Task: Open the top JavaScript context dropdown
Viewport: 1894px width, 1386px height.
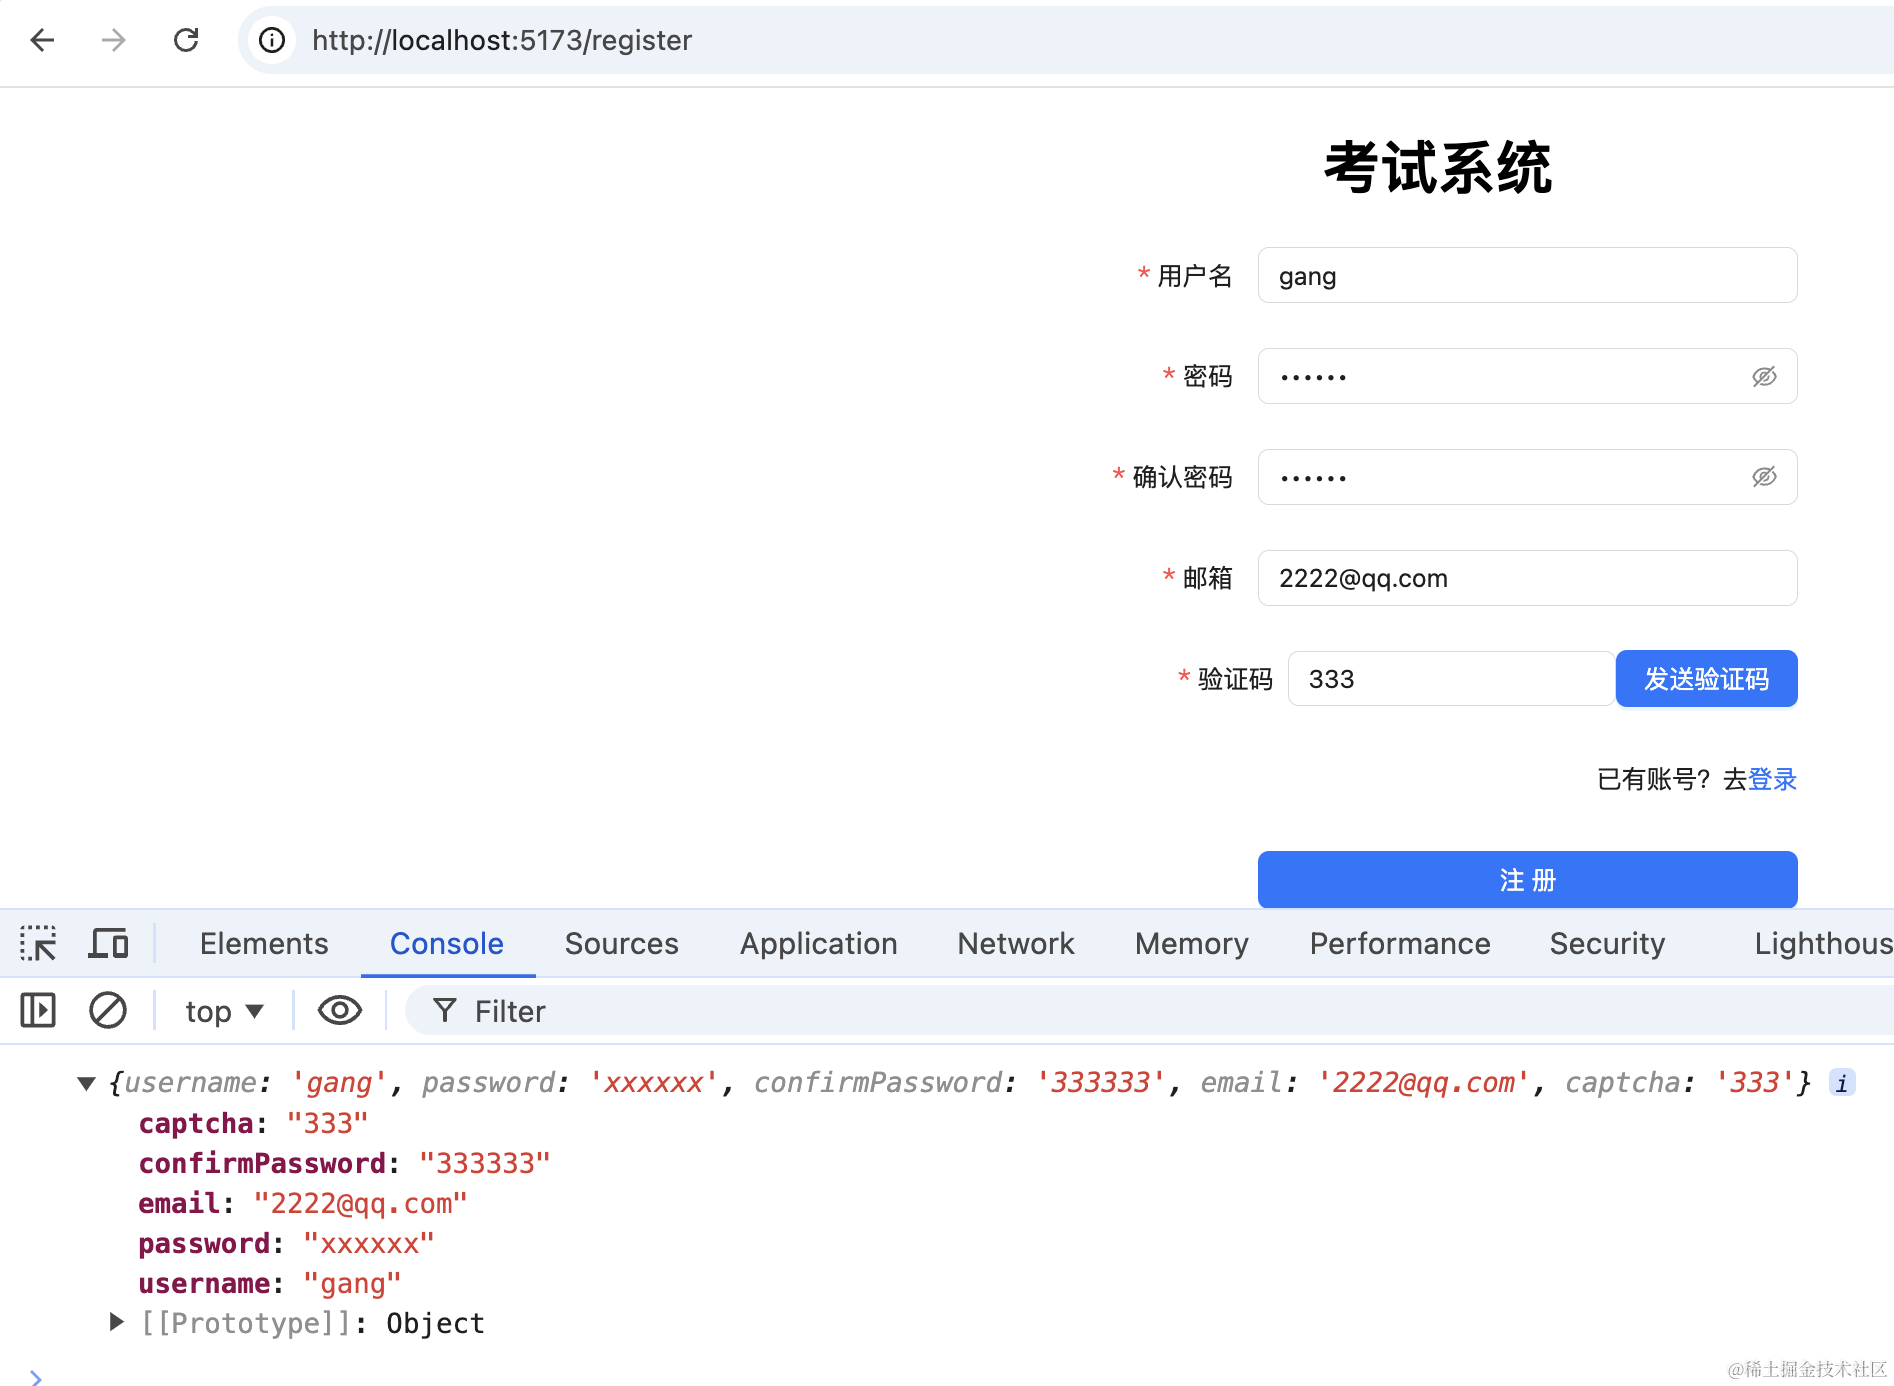Action: point(224,1011)
